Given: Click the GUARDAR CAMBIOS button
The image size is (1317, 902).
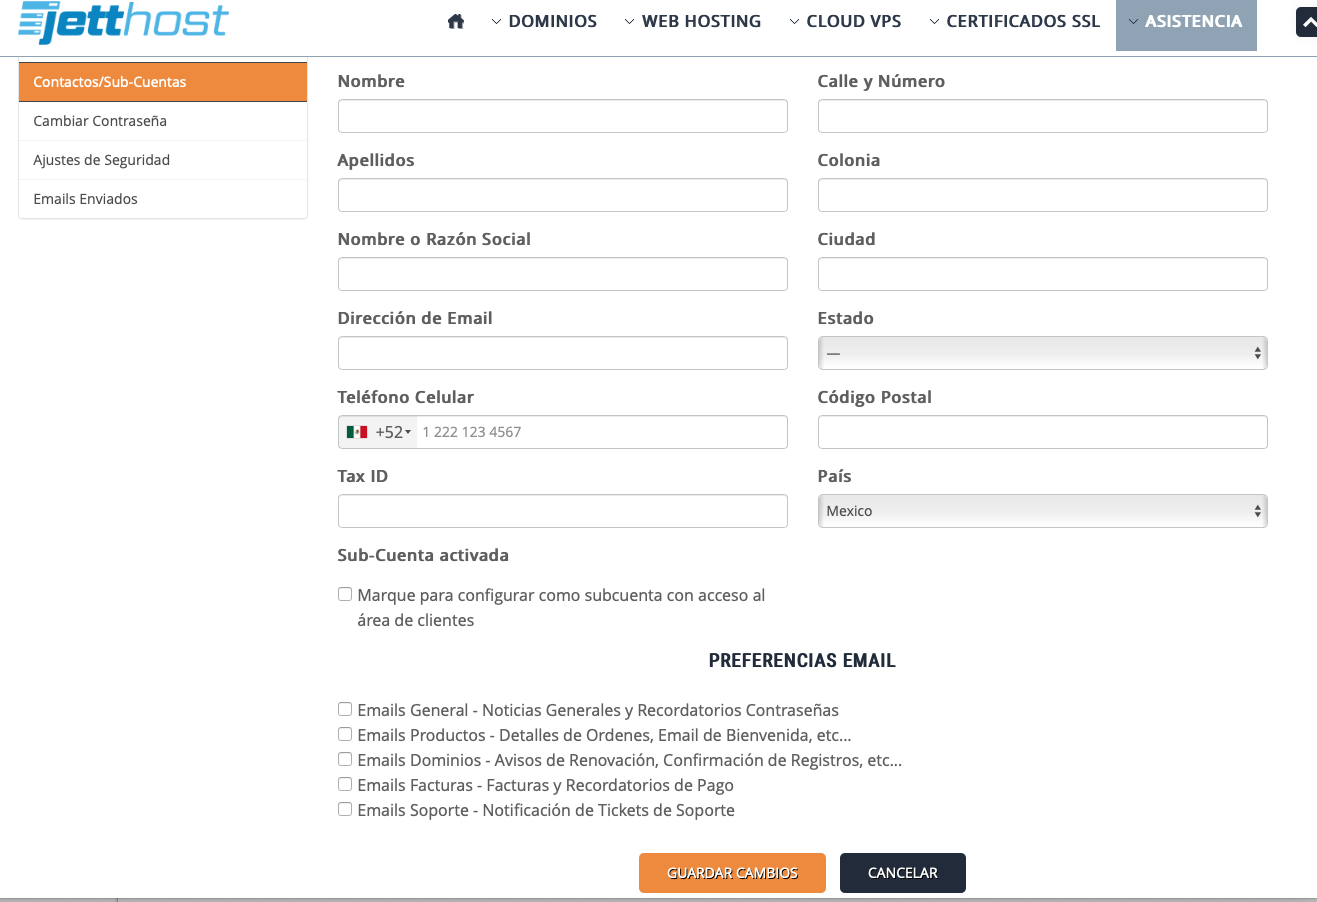Looking at the screenshot, I should click(732, 873).
